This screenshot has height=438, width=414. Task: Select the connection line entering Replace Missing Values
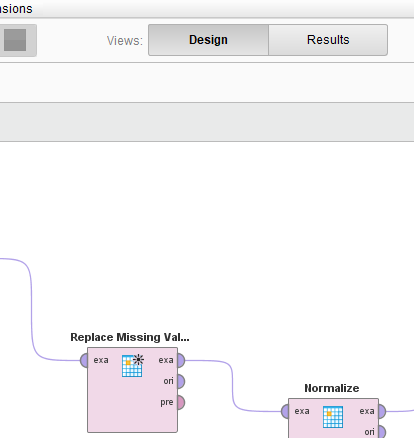32,310
